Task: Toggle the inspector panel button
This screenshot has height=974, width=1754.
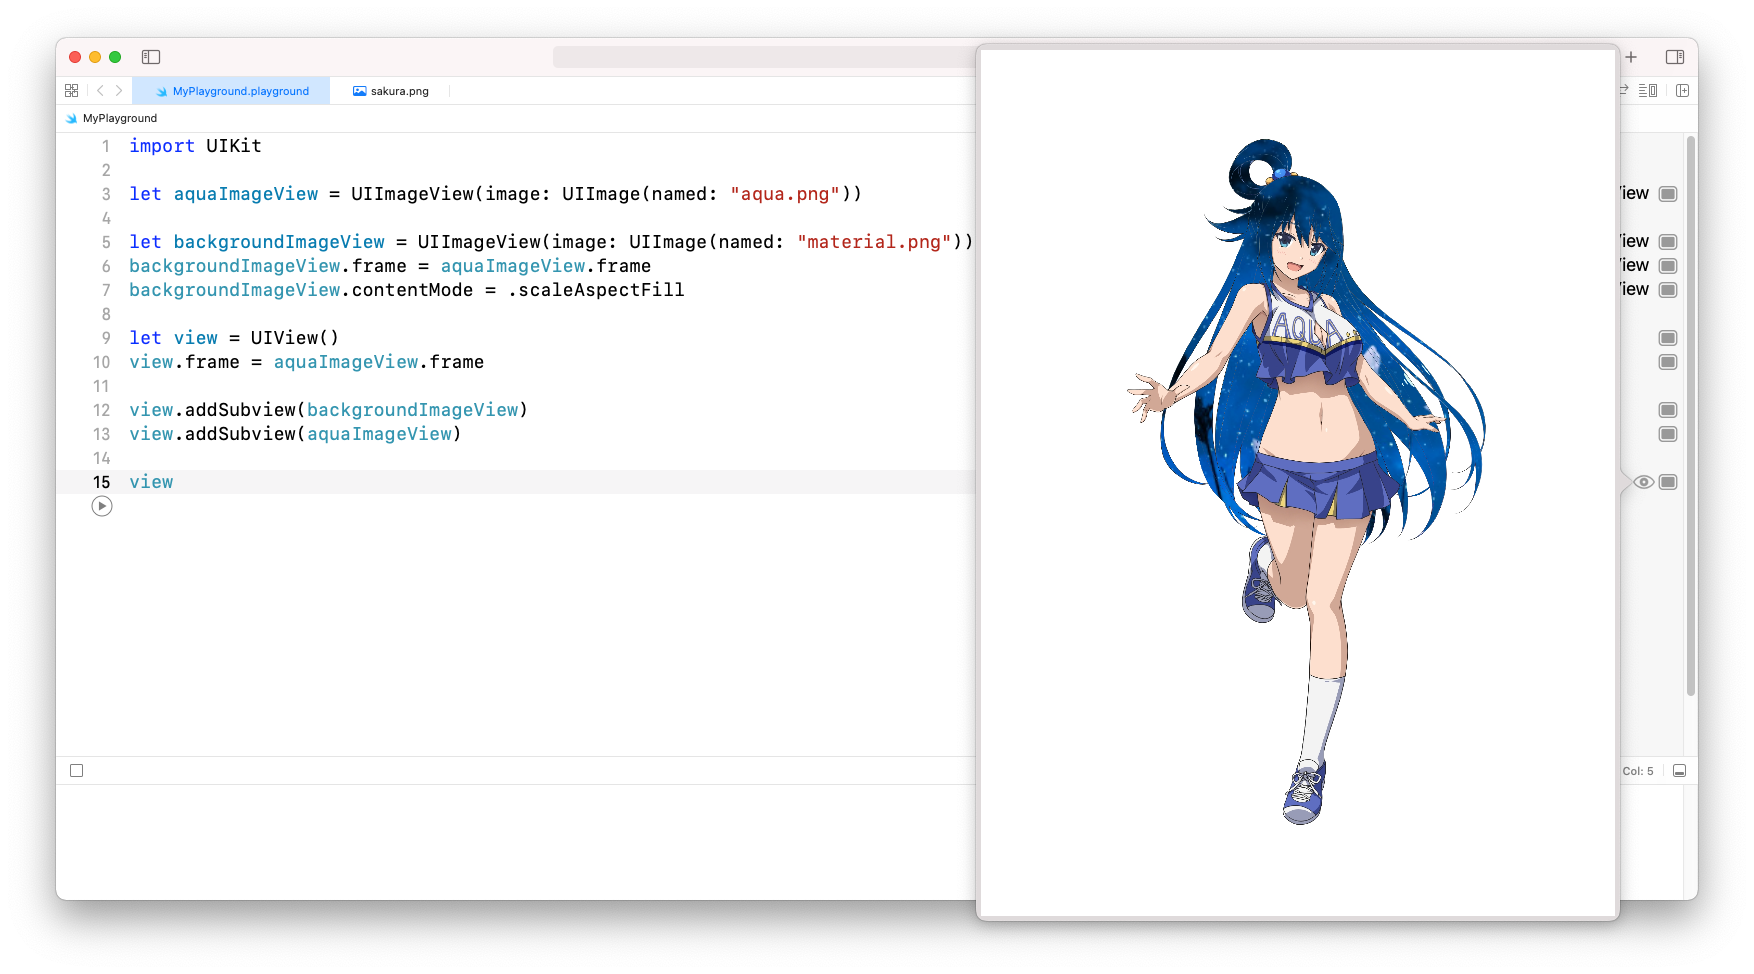Action: 1675,57
